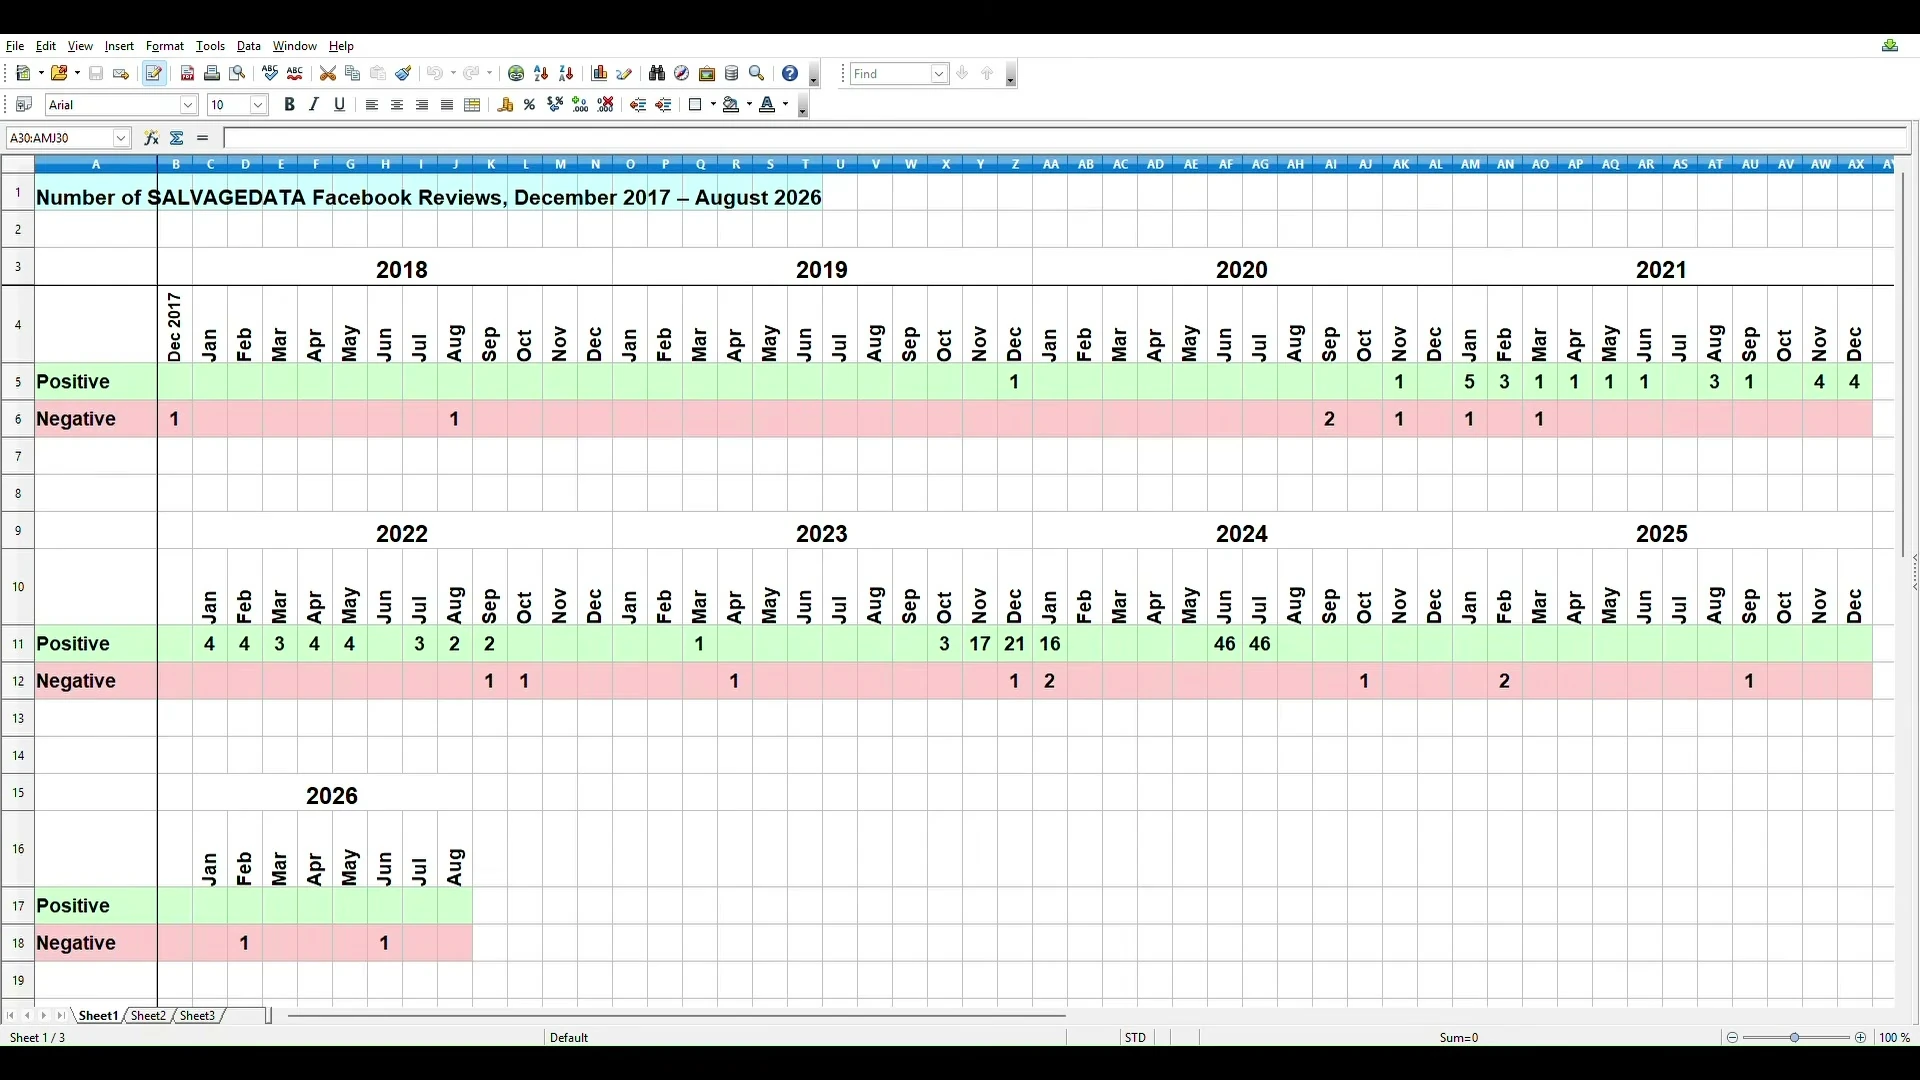Adjust the zoom slider in status bar
The height and width of the screenshot is (1080, 1920).
[x=1796, y=1038]
